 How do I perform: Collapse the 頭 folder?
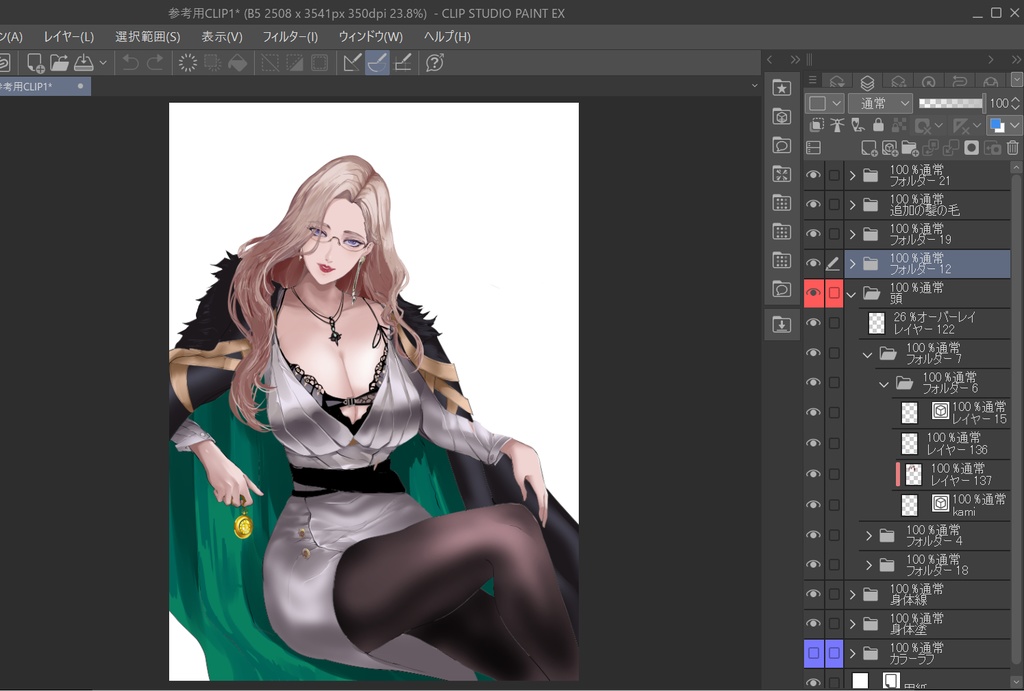tap(852, 294)
